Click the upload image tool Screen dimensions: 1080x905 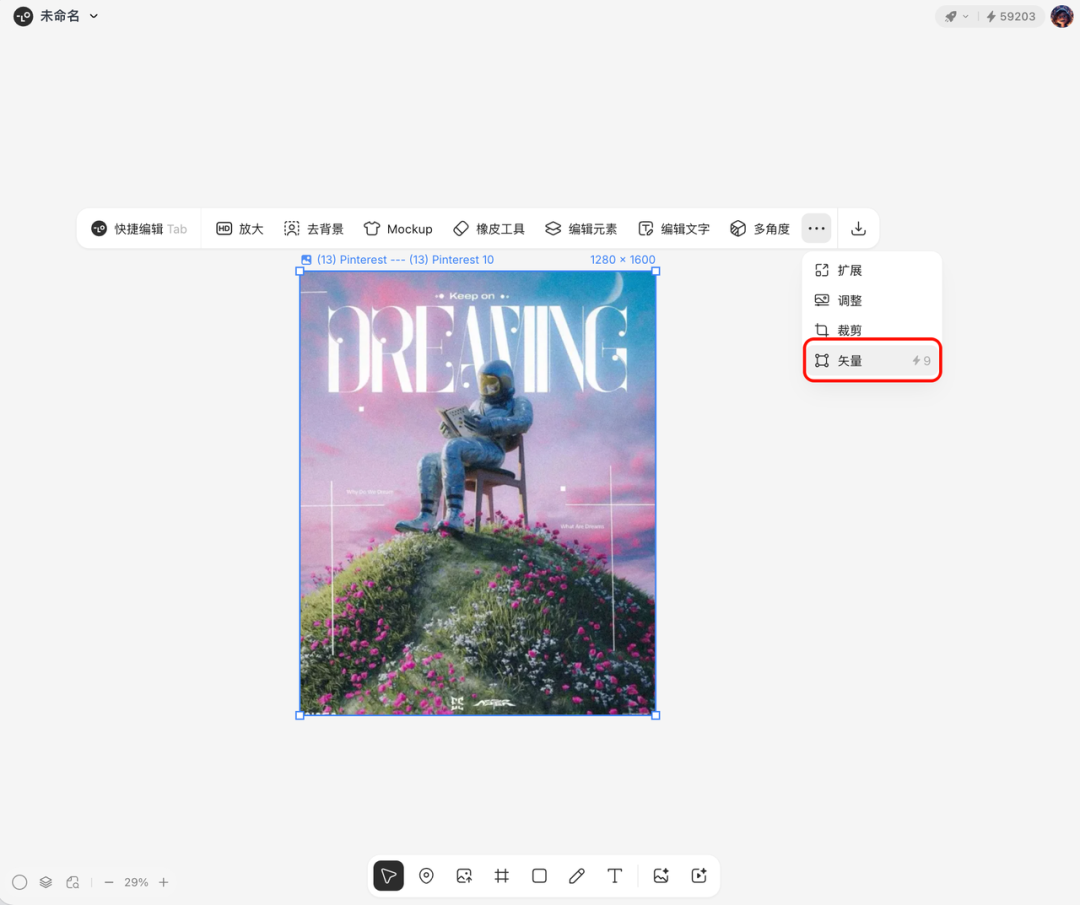(464, 875)
